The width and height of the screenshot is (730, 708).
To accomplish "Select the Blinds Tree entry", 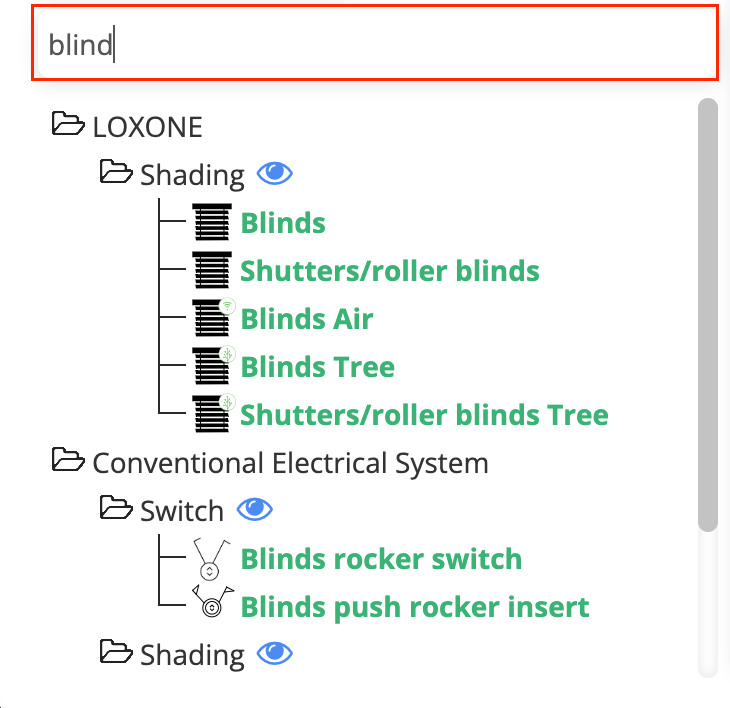I will click(317, 367).
